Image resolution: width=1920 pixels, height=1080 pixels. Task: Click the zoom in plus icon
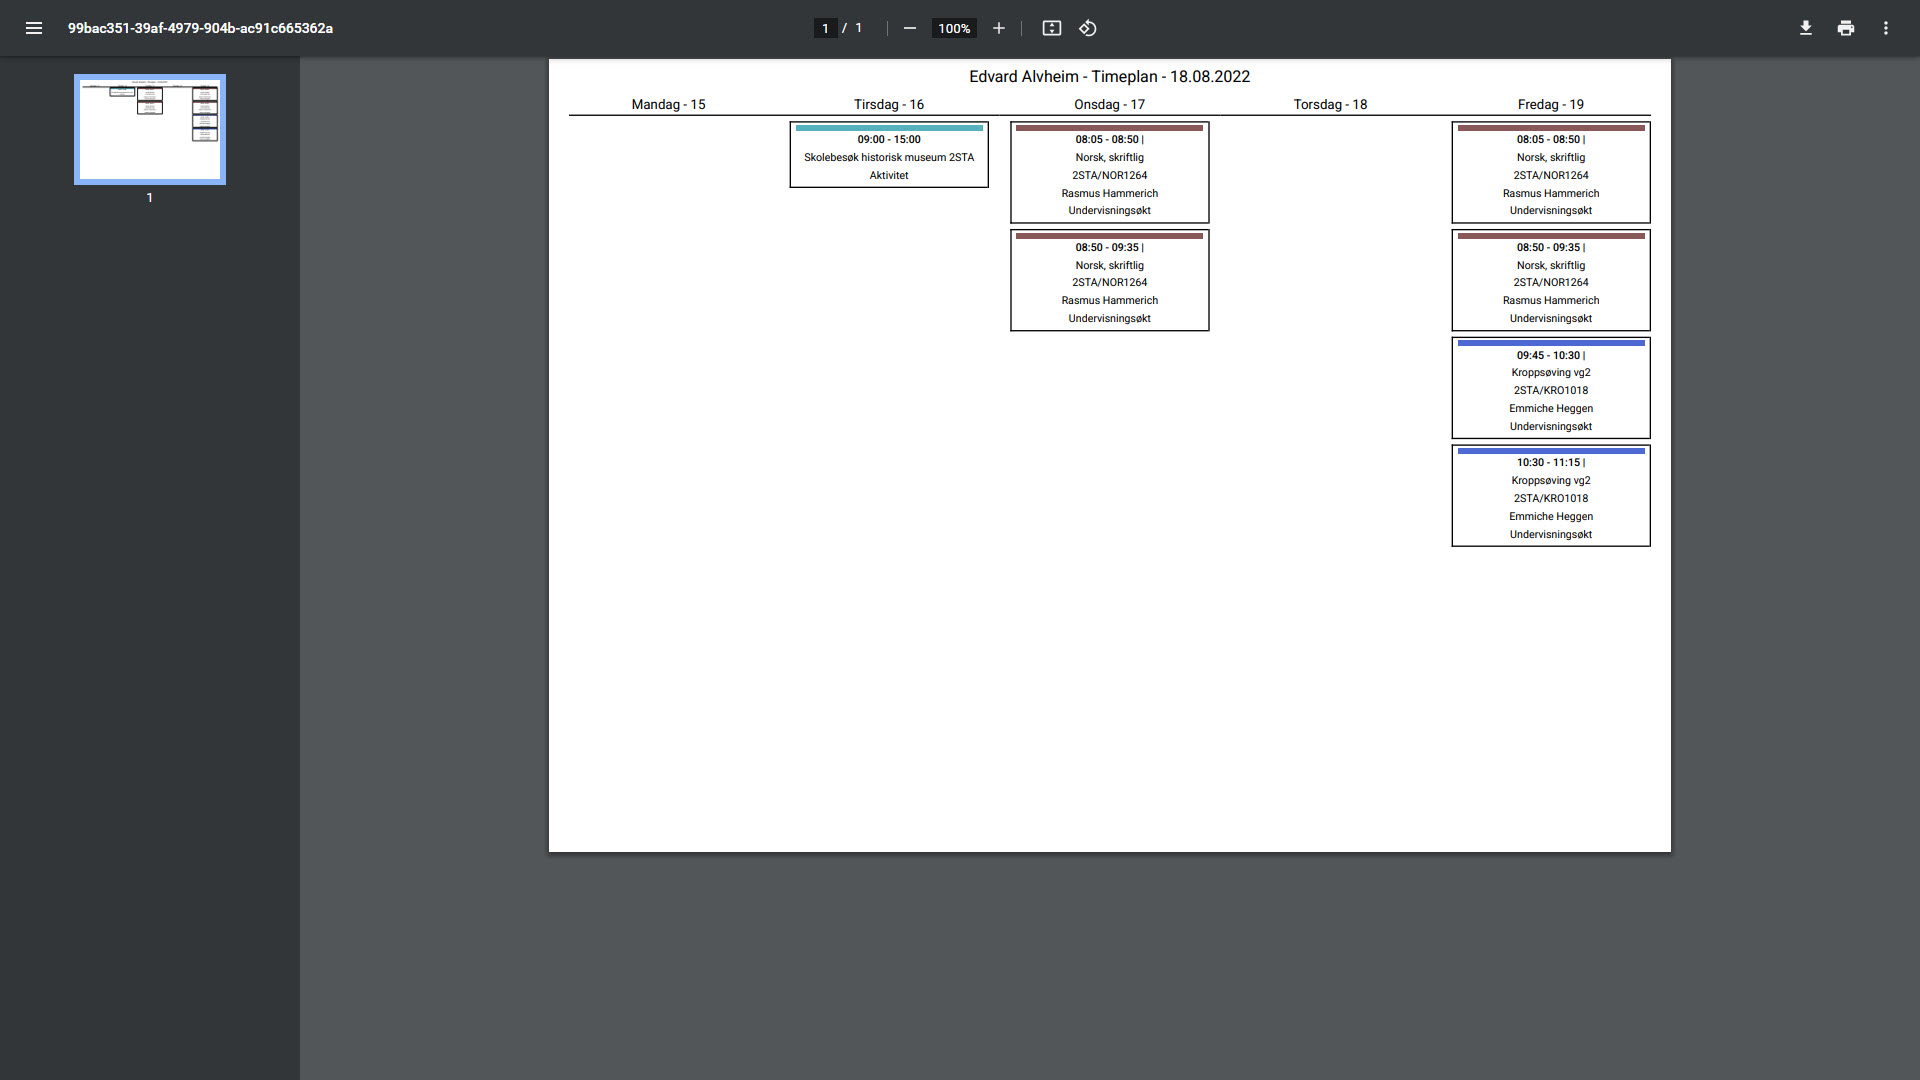(x=998, y=28)
